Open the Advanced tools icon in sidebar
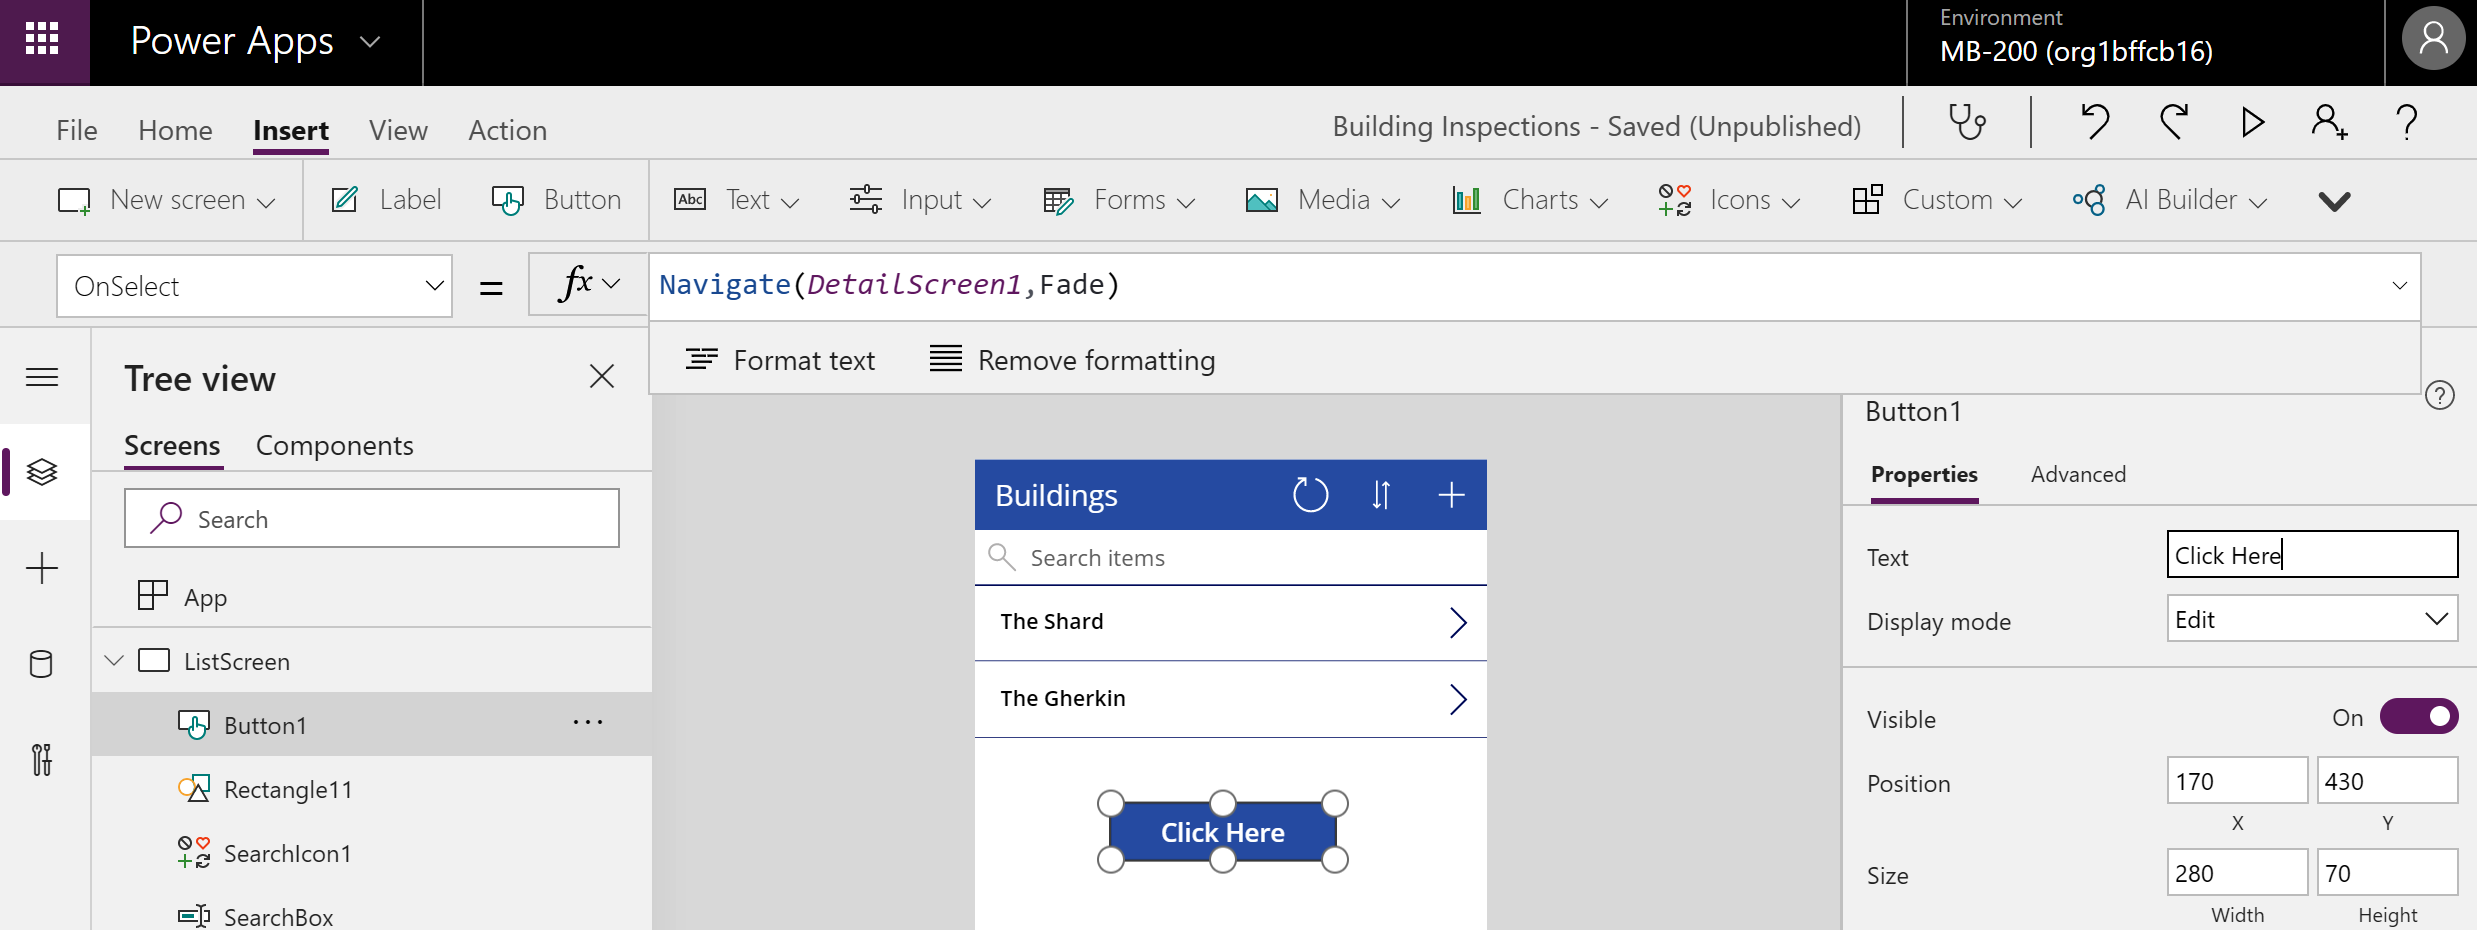Screen dimensions: 2477x930 point(42,760)
